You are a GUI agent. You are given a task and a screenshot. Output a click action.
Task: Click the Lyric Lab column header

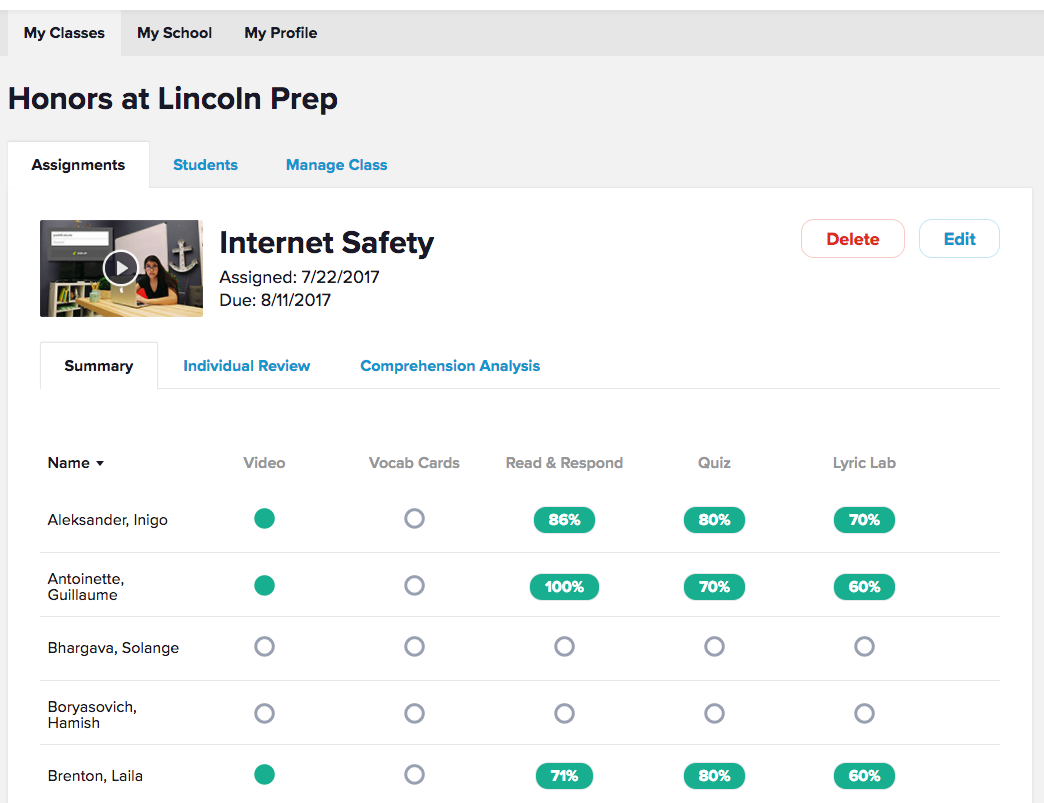click(x=864, y=463)
